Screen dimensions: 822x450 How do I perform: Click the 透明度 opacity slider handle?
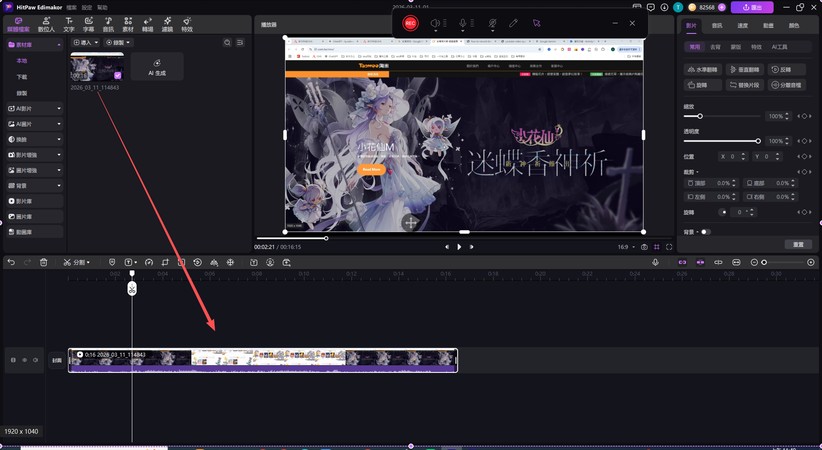tap(758, 141)
